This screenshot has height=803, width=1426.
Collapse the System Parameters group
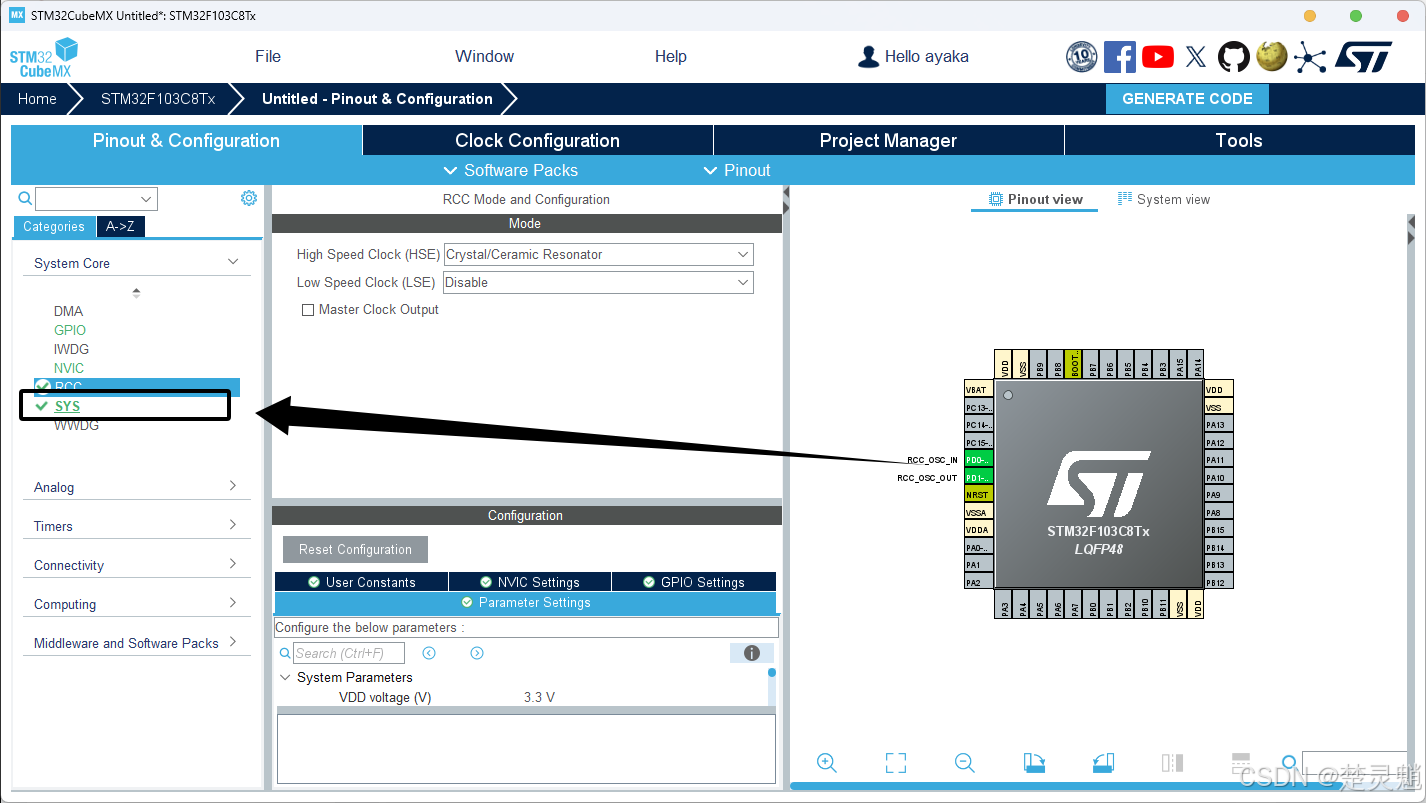click(x=285, y=677)
